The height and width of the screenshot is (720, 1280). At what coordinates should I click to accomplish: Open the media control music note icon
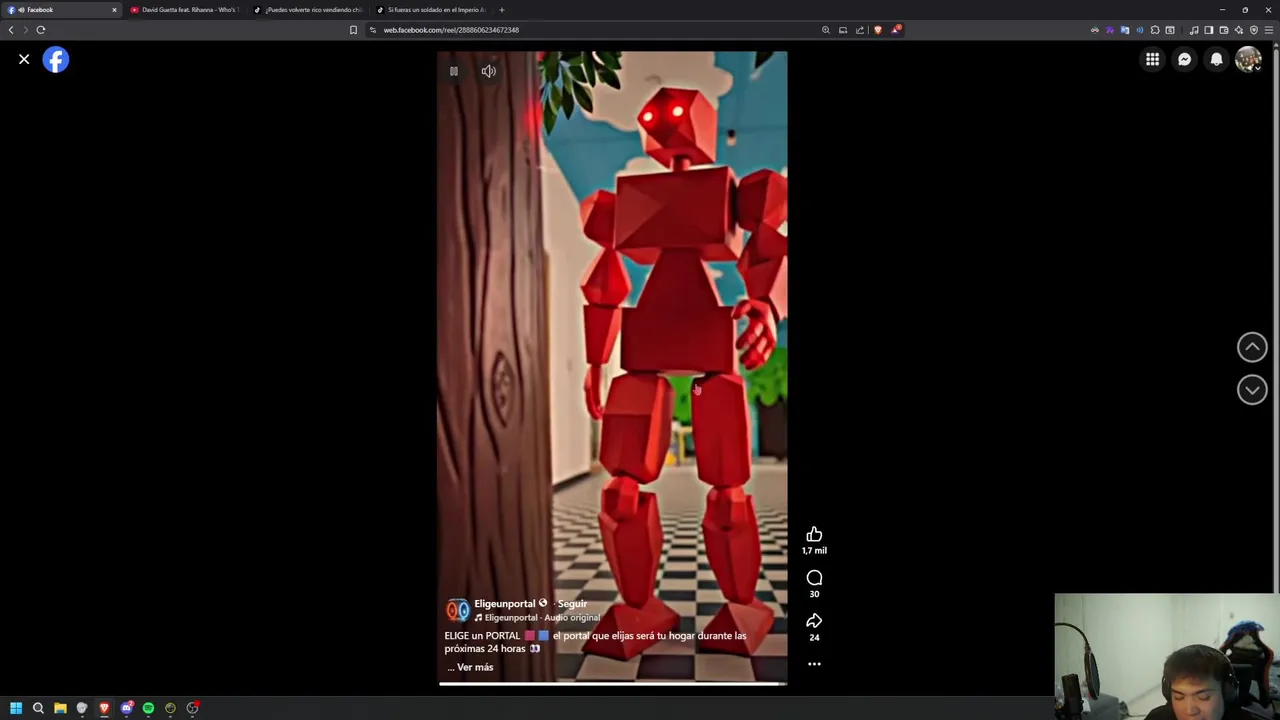click(x=1194, y=30)
